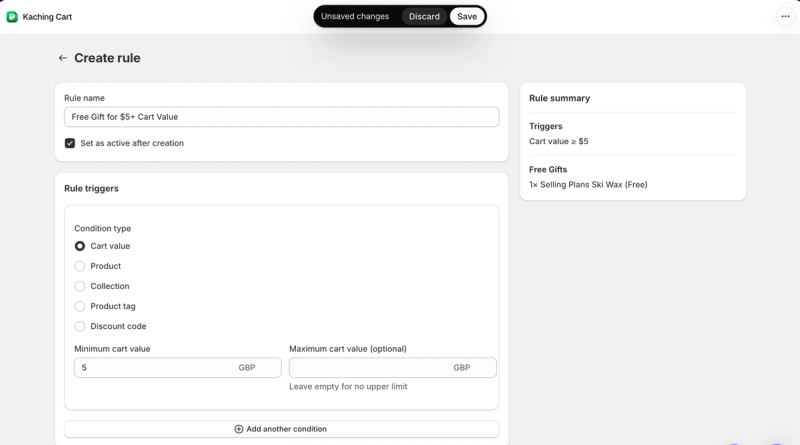The height and width of the screenshot is (445, 800).
Task: Click the GBP suffix in Maximum cart value
Action: [462, 367]
